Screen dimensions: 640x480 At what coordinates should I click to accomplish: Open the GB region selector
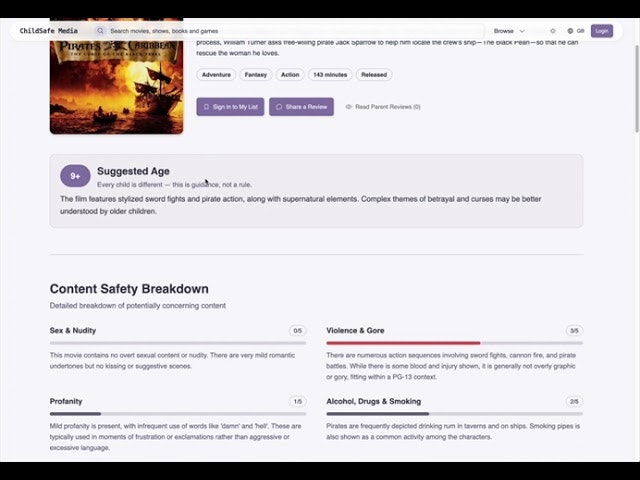(x=575, y=31)
